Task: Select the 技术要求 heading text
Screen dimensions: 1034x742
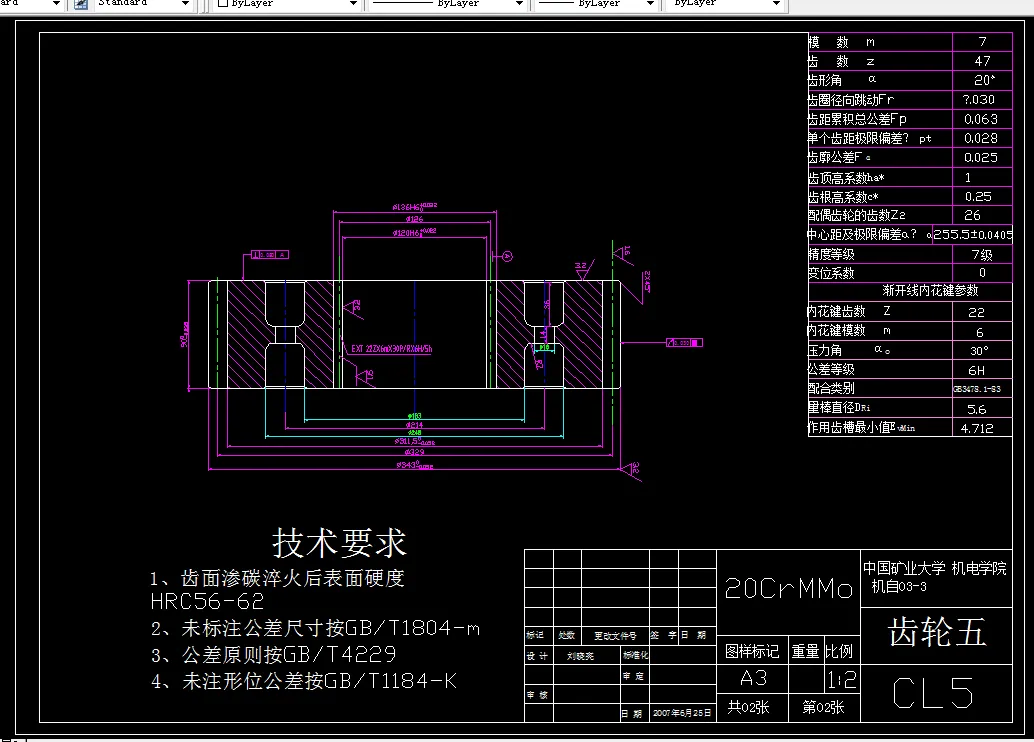Action: coord(339,543)
